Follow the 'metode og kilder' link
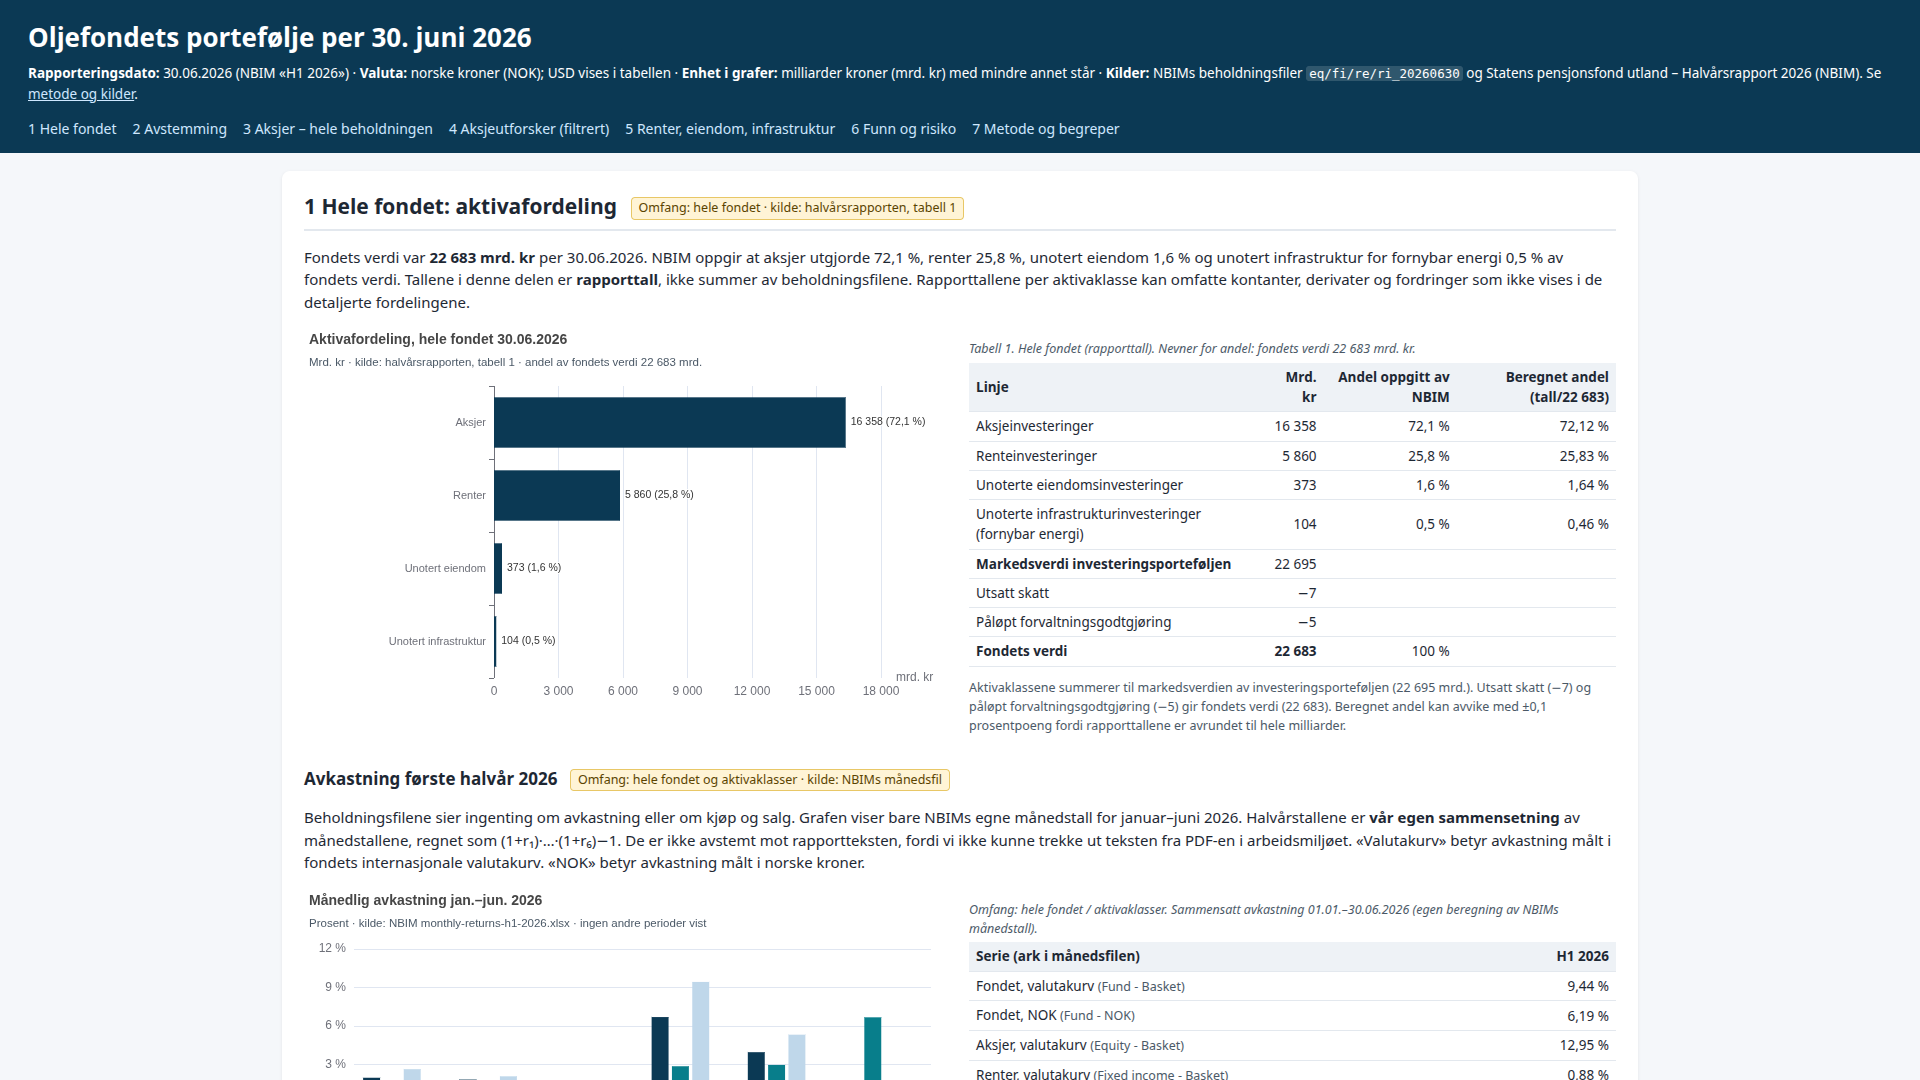 [x=81, y=94]
